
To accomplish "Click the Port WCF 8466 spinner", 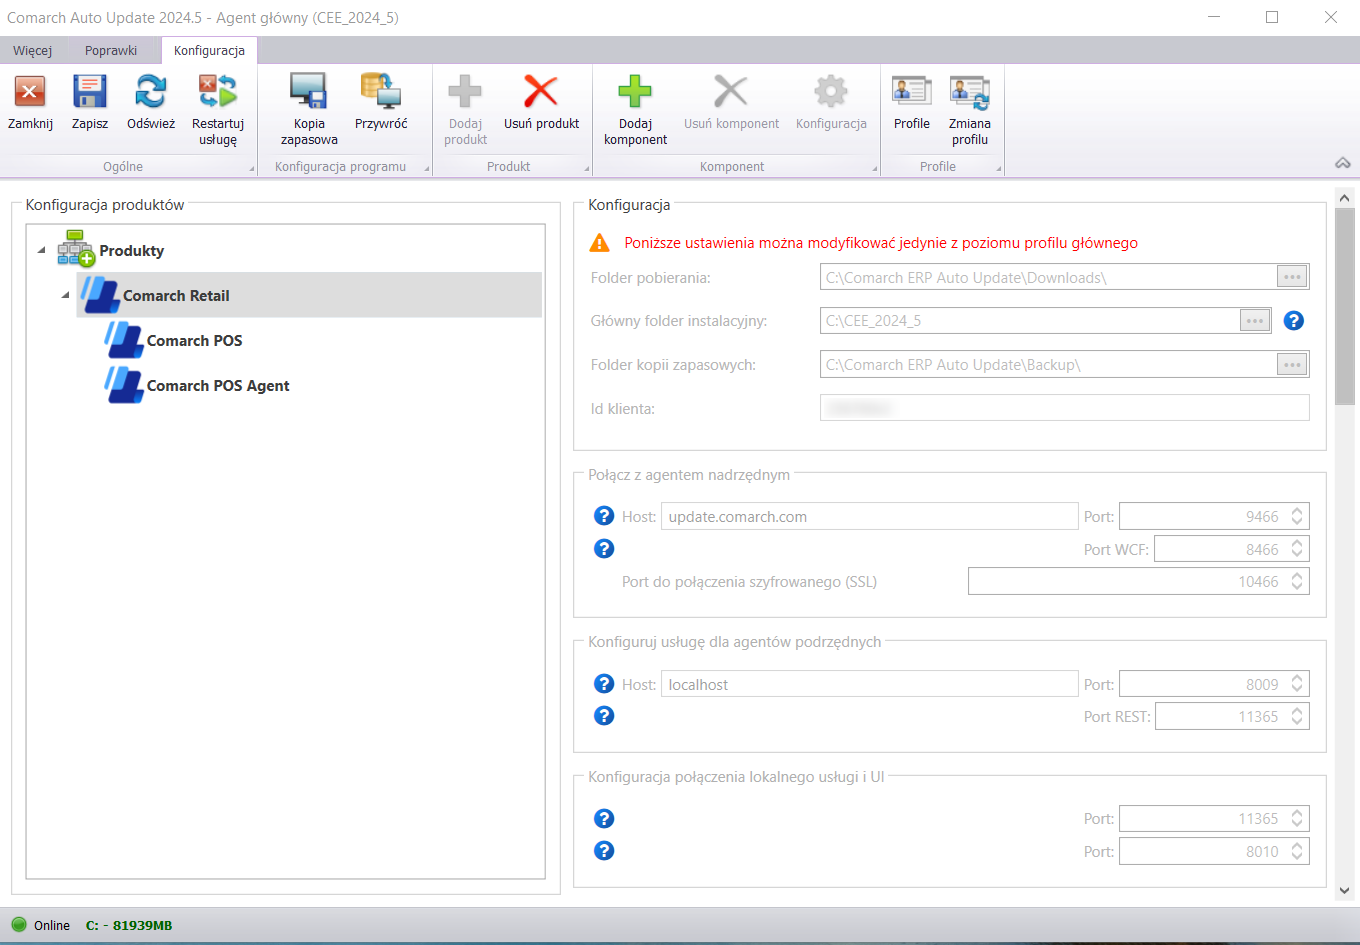I will (1297, 549).
